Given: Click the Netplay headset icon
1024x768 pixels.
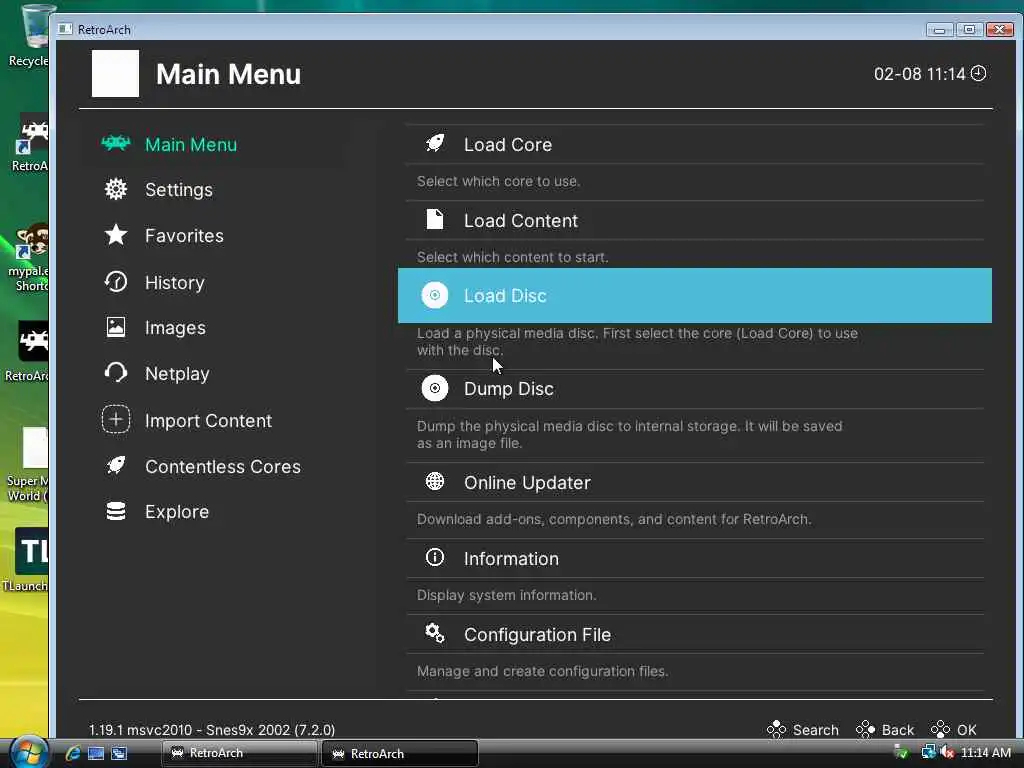Looking at the screenshot, I should pyautogui.click(x=116, y=373).
